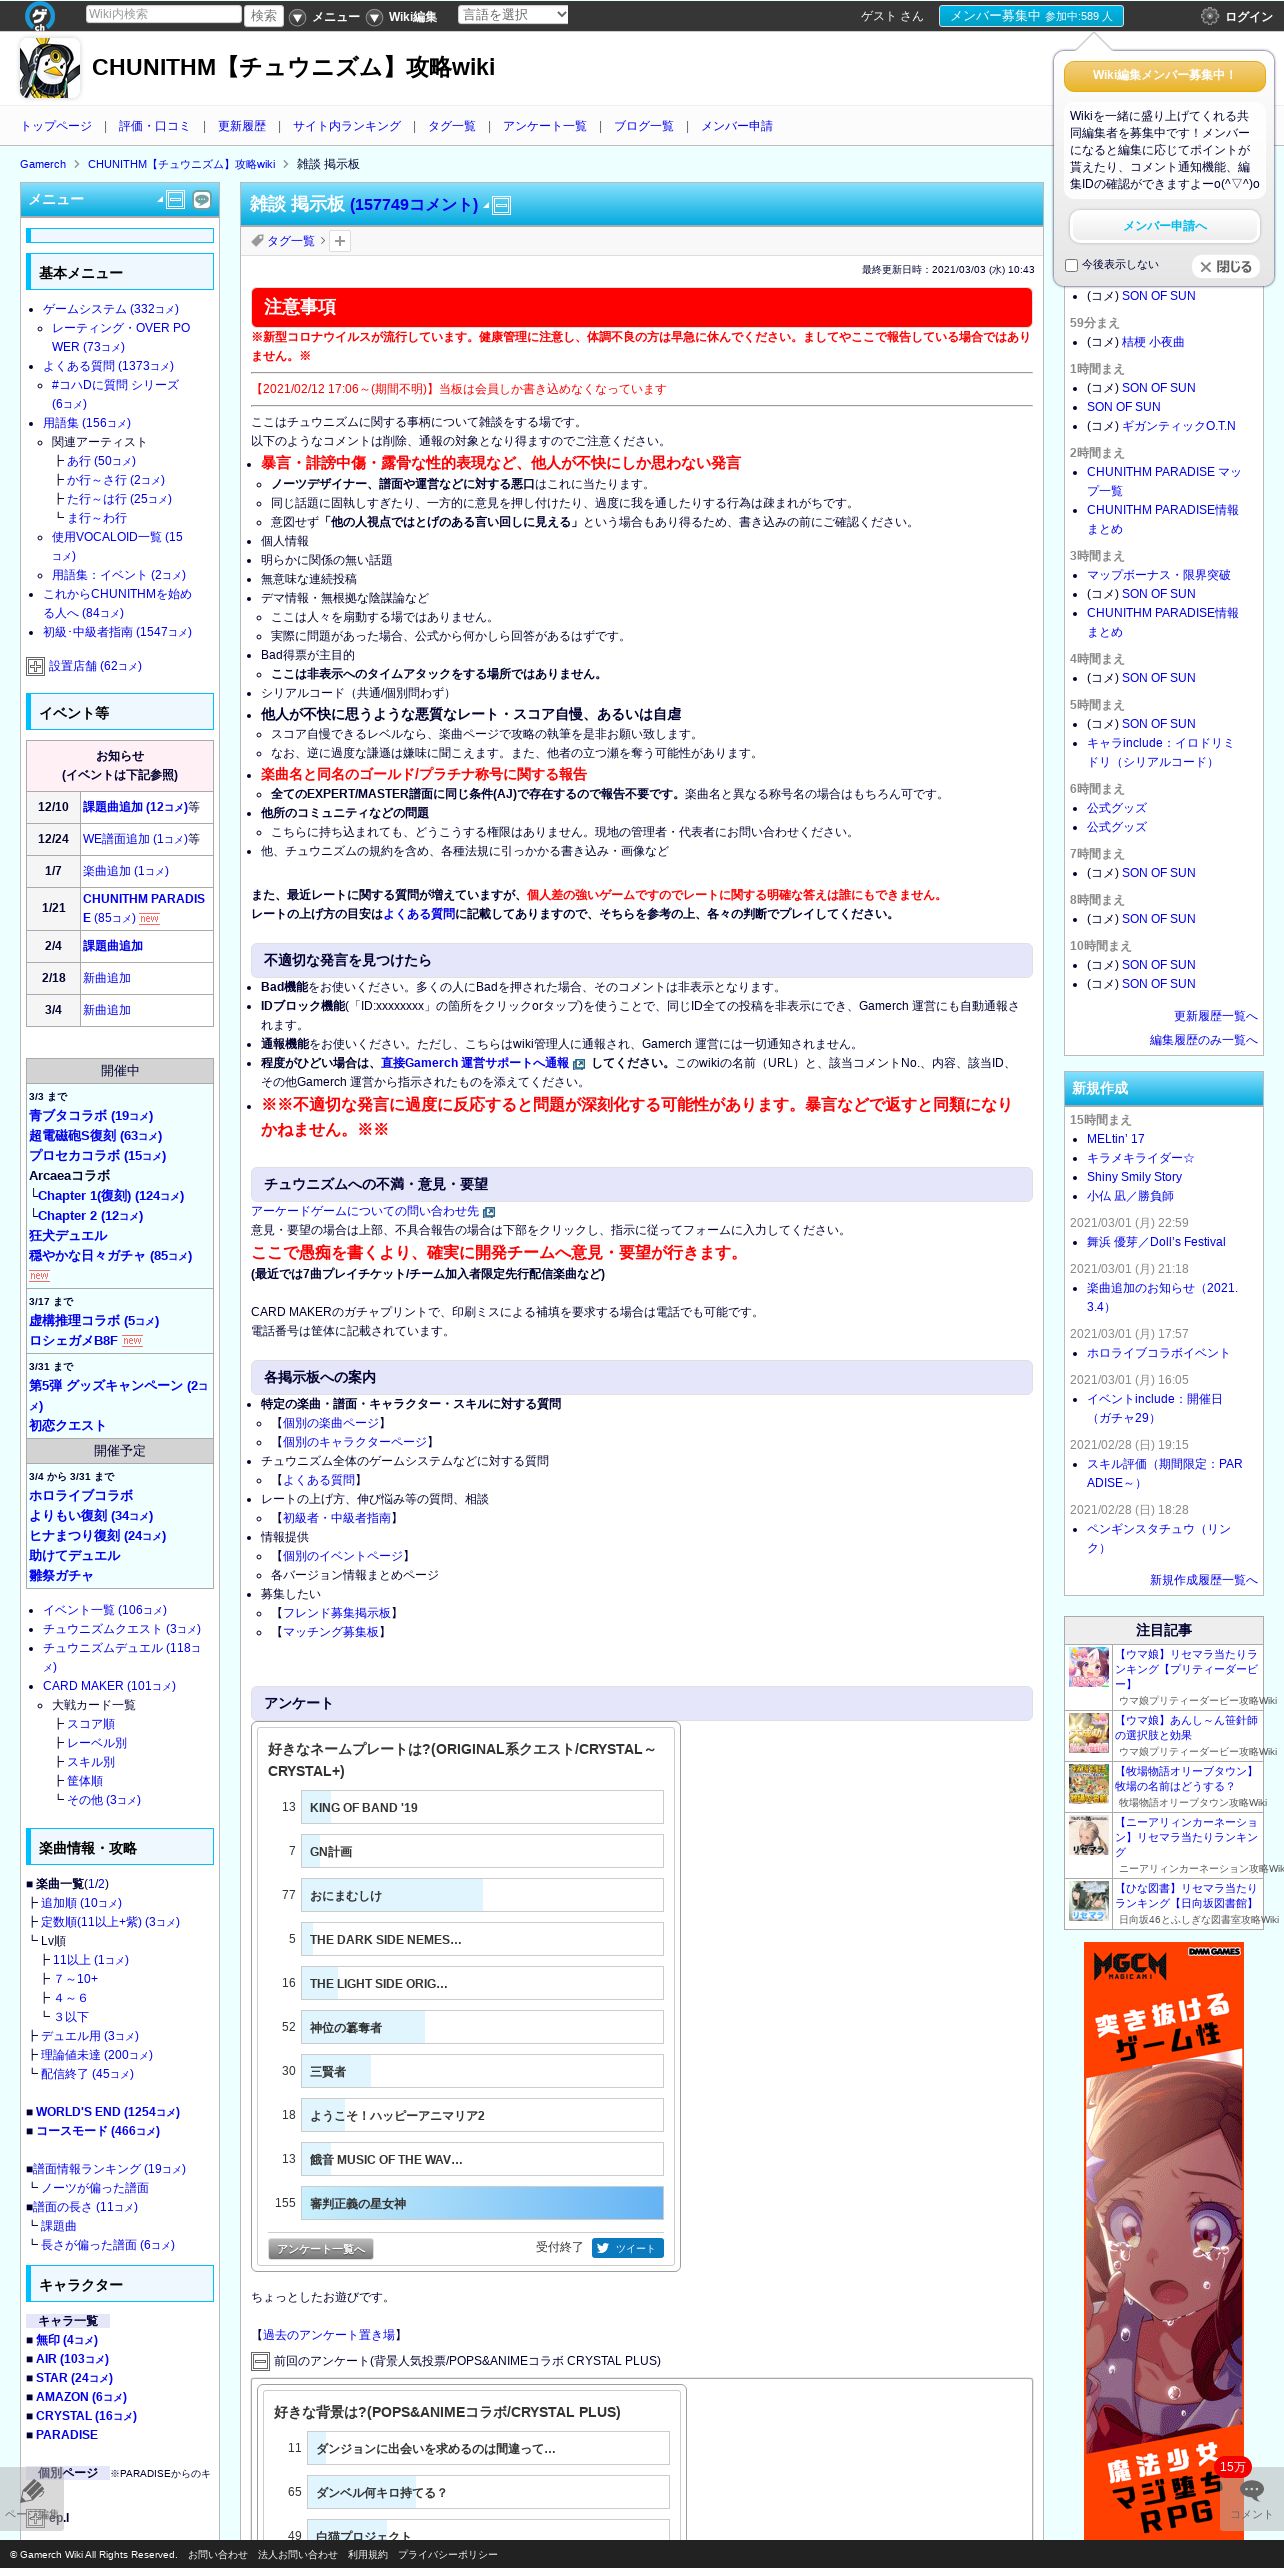Open the MGCM 魔法少女 ad banner
Viewport: 1284px width, 2568px height.
point(1164,2240)
